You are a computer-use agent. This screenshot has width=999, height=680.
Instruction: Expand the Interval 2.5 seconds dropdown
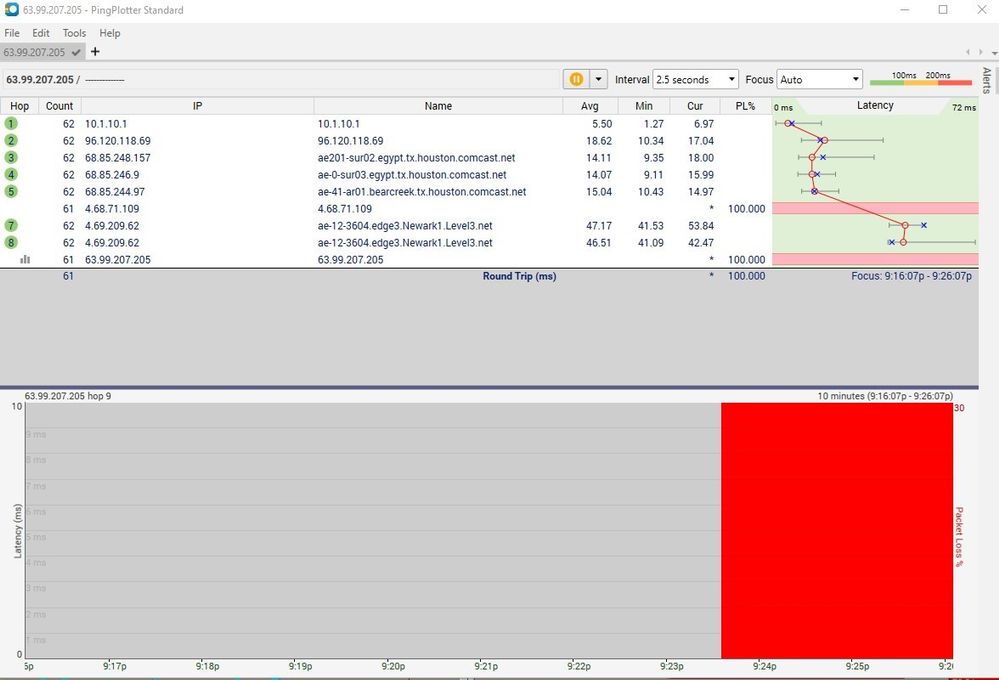click(695, 79)
